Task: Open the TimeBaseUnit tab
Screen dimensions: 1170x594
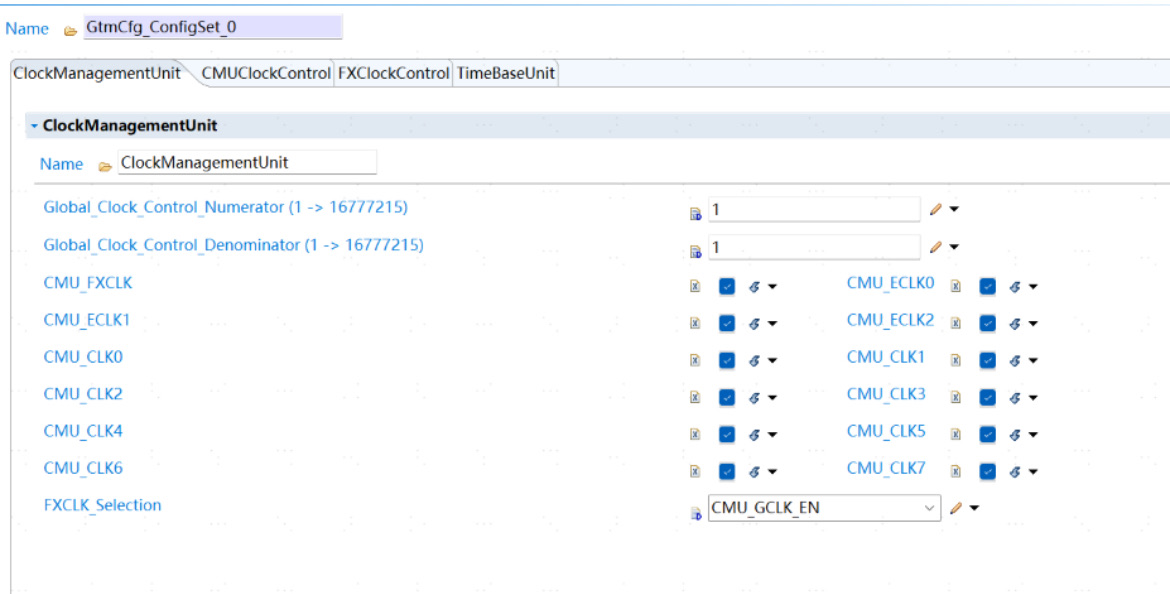Action: point(506,74)
